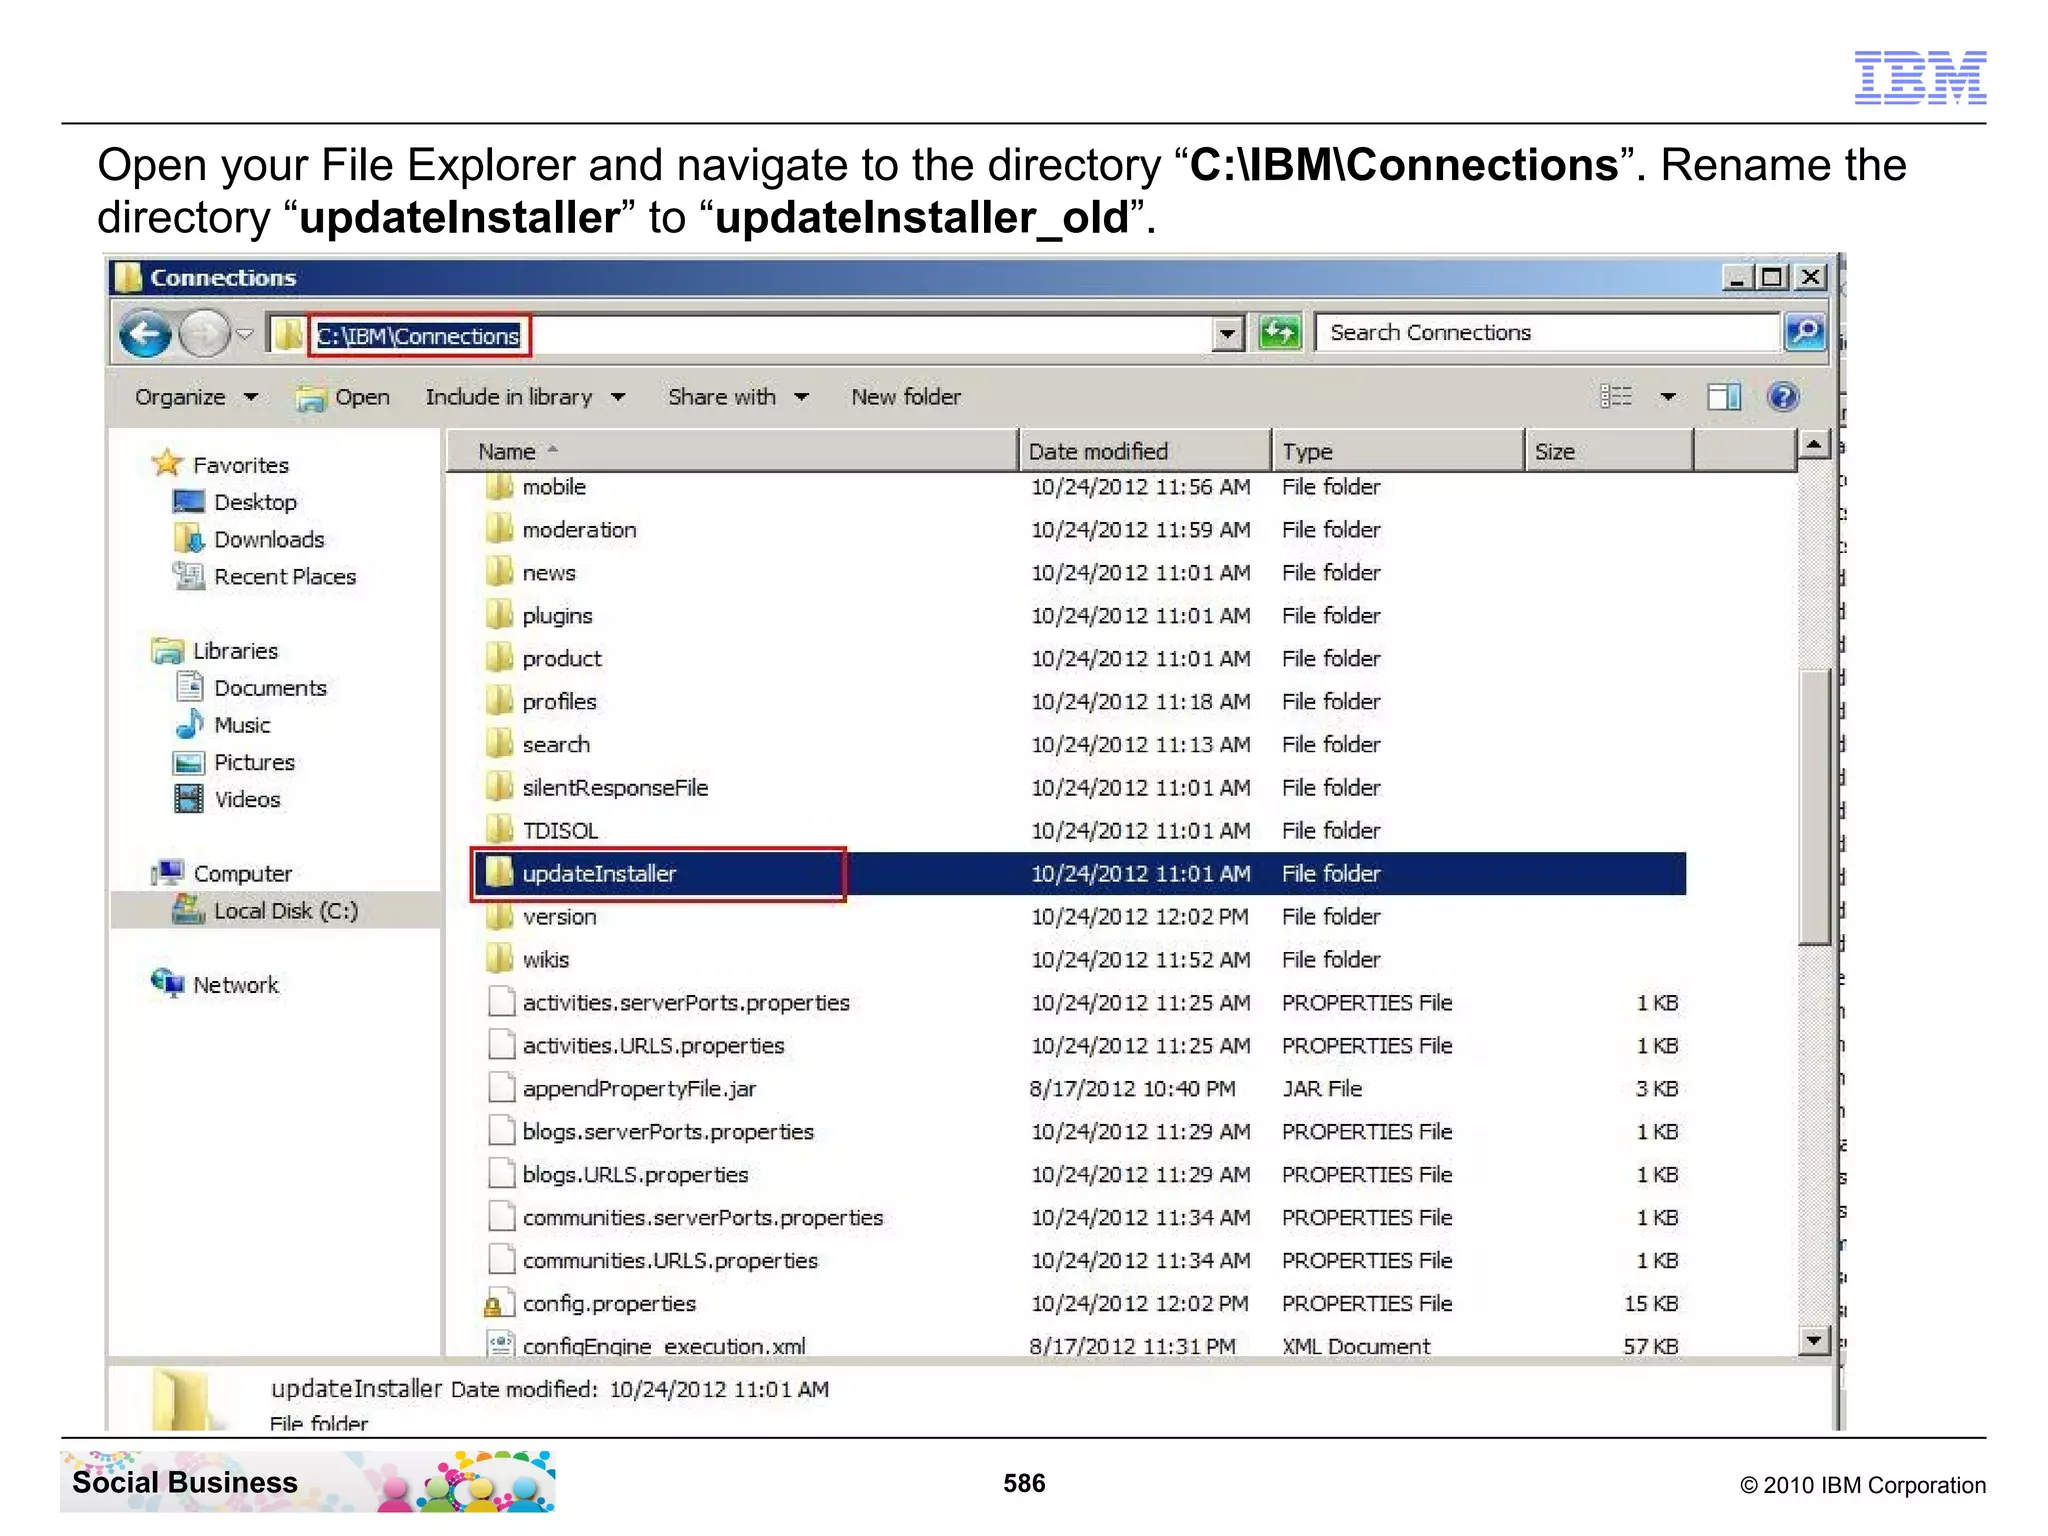Select Documents library in the navigation pane
The height and width of the screenshot is (1536, 2048).
[251, 688]
